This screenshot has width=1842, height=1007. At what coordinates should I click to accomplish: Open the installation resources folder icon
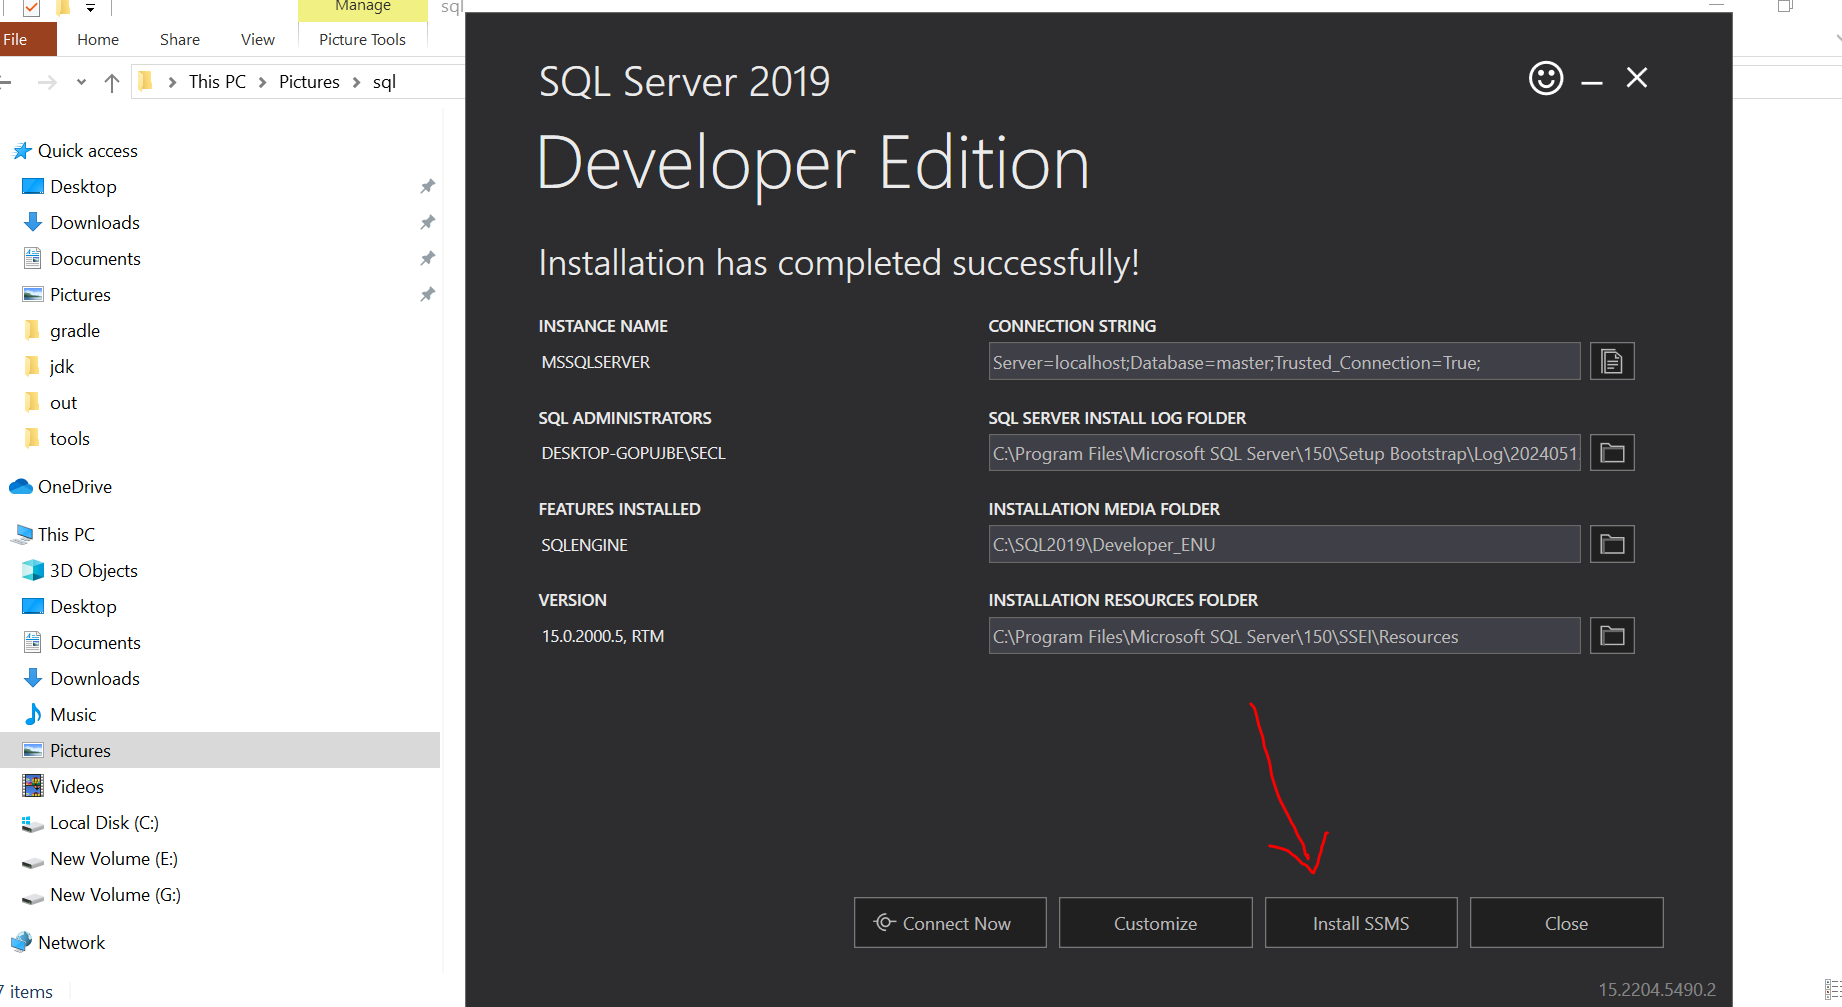(x=1612, y=636)
